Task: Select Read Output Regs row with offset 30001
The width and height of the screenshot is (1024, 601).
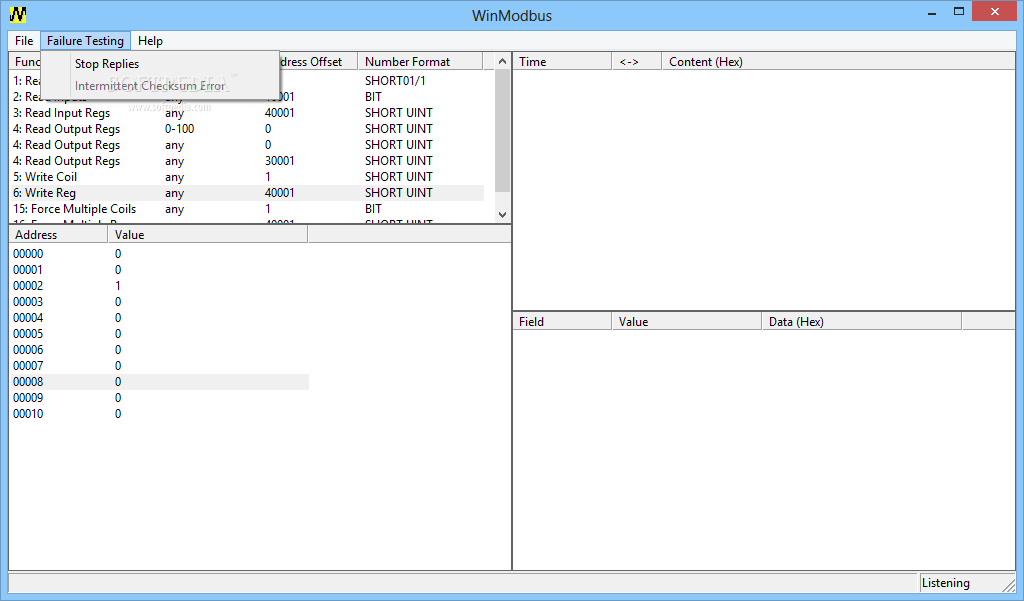Action: click(247, 161)
